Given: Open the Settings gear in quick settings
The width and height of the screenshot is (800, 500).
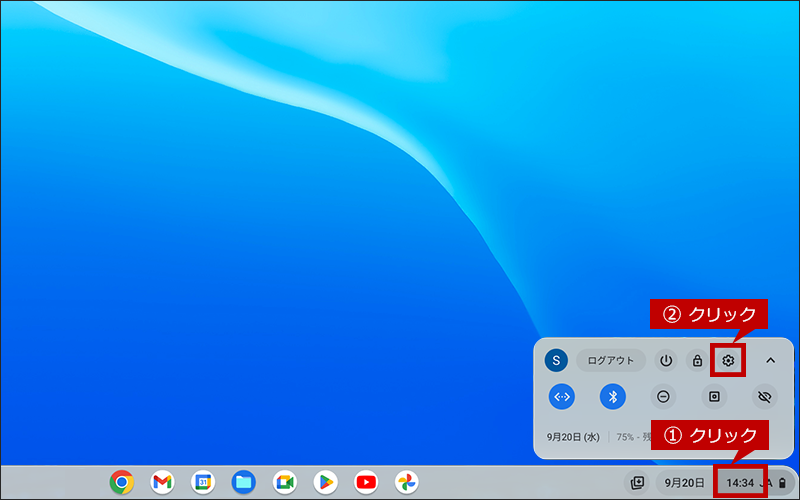Looking at the screenshot, I should pyautogui.click(x=728, y=361).
